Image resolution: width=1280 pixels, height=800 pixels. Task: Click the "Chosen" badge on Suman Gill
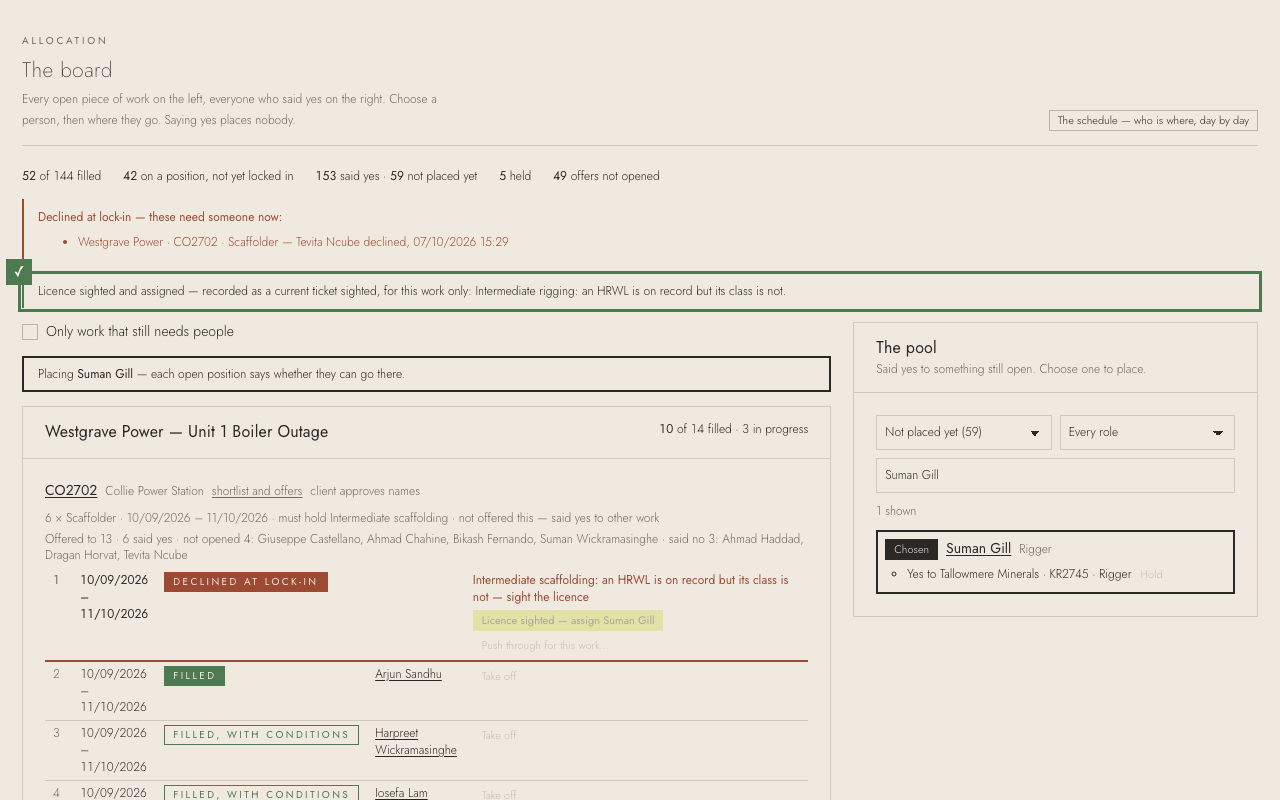911,549
